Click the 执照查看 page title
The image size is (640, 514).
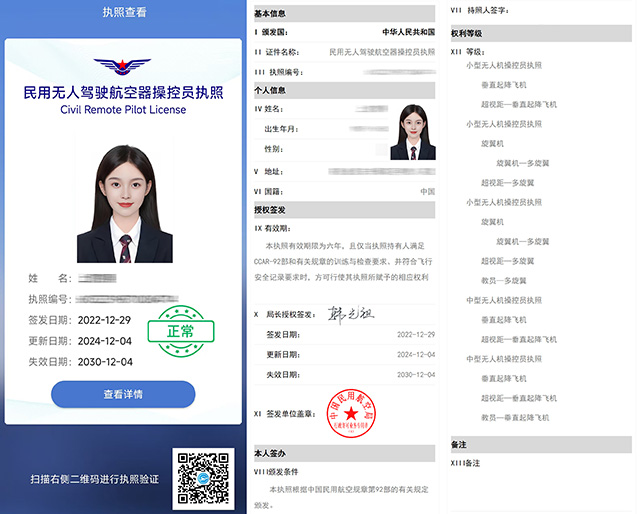(123, 13)
